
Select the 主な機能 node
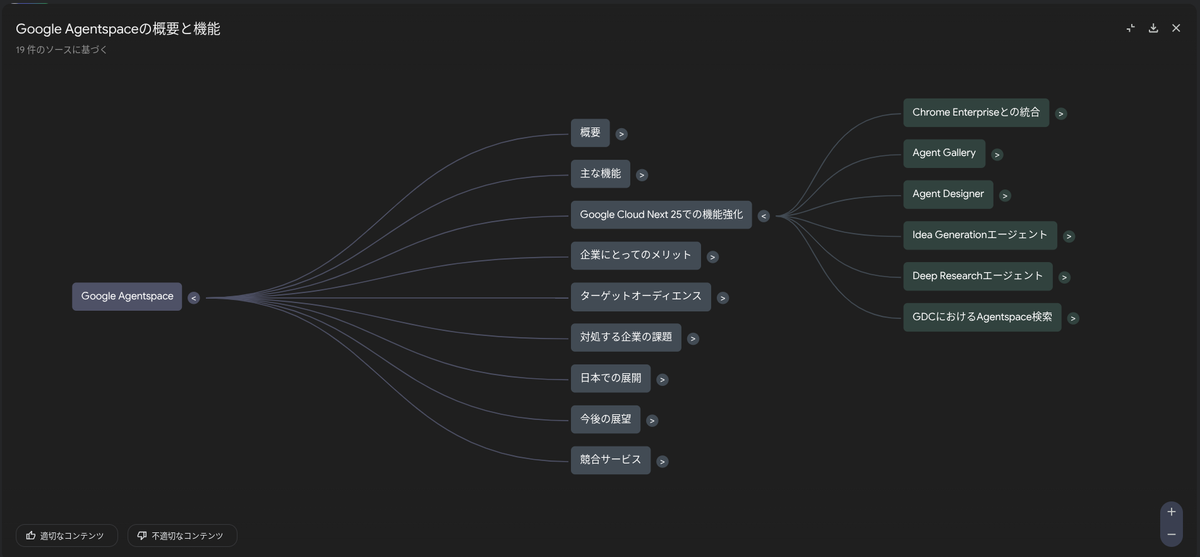pyautogui.click(x=601, y=173)
